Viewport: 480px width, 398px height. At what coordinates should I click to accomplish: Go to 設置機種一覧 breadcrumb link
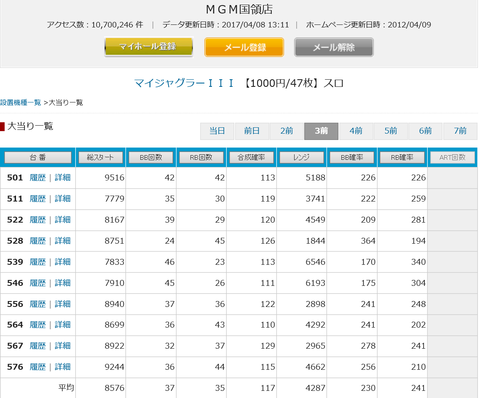(20, 102)
